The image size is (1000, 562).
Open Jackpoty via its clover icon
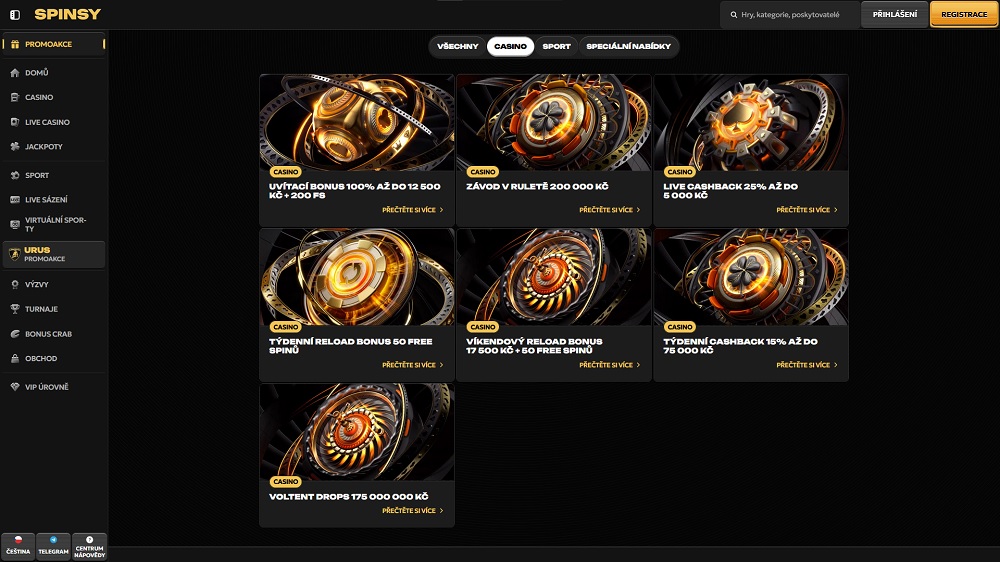click(15, 146)
